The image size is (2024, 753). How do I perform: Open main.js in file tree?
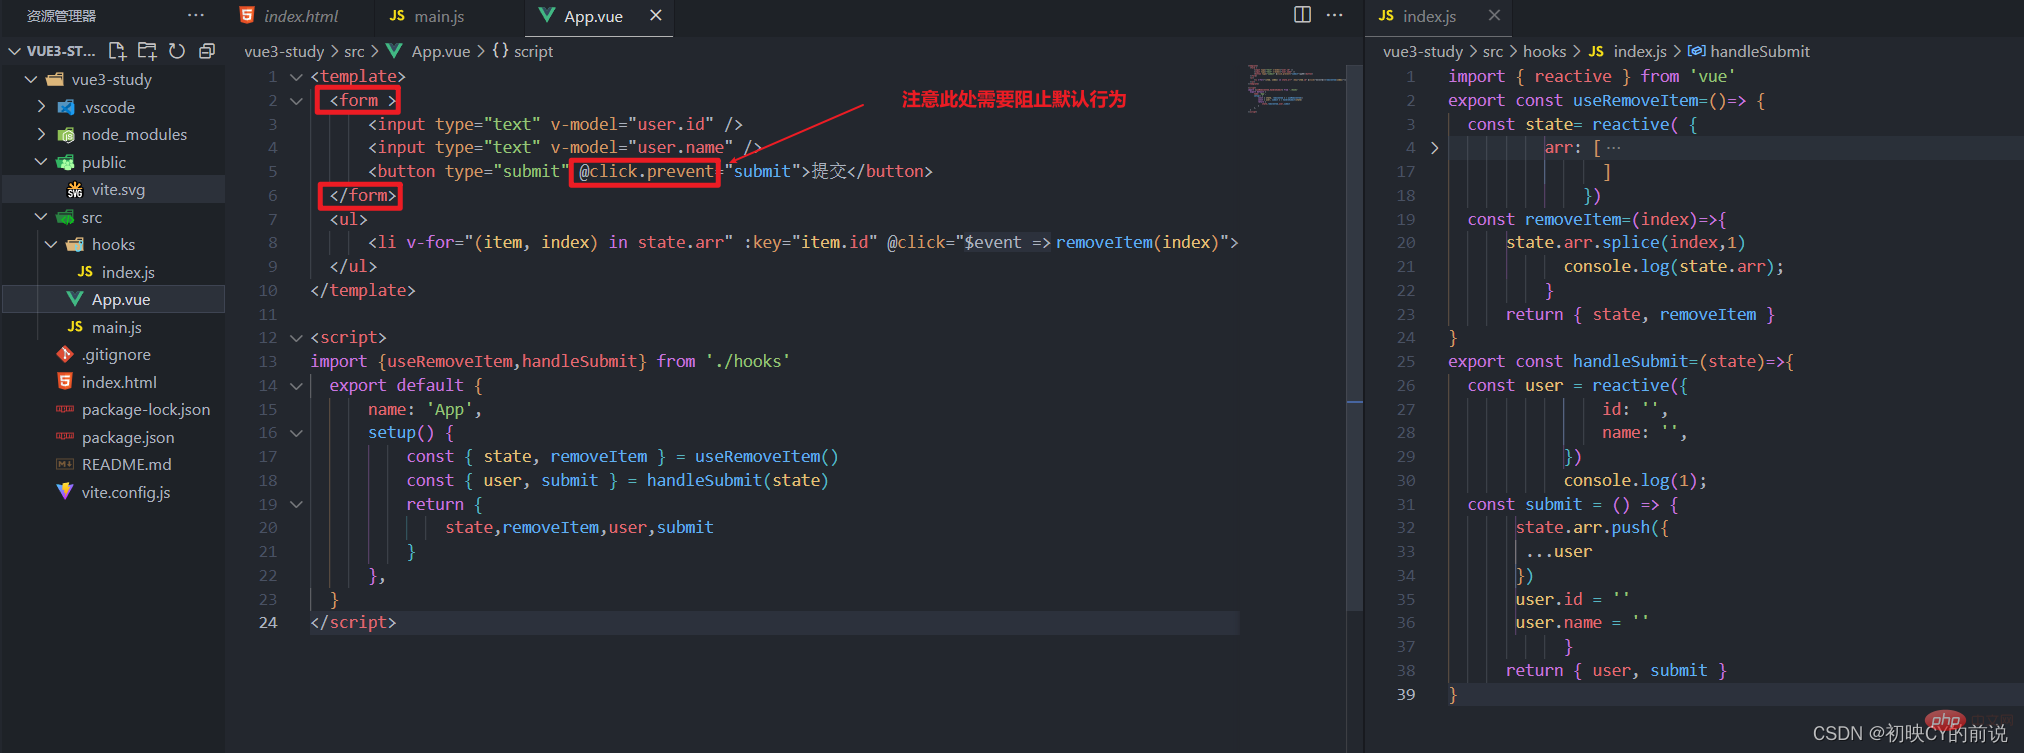pyautogui.click(x=113, y=327)
